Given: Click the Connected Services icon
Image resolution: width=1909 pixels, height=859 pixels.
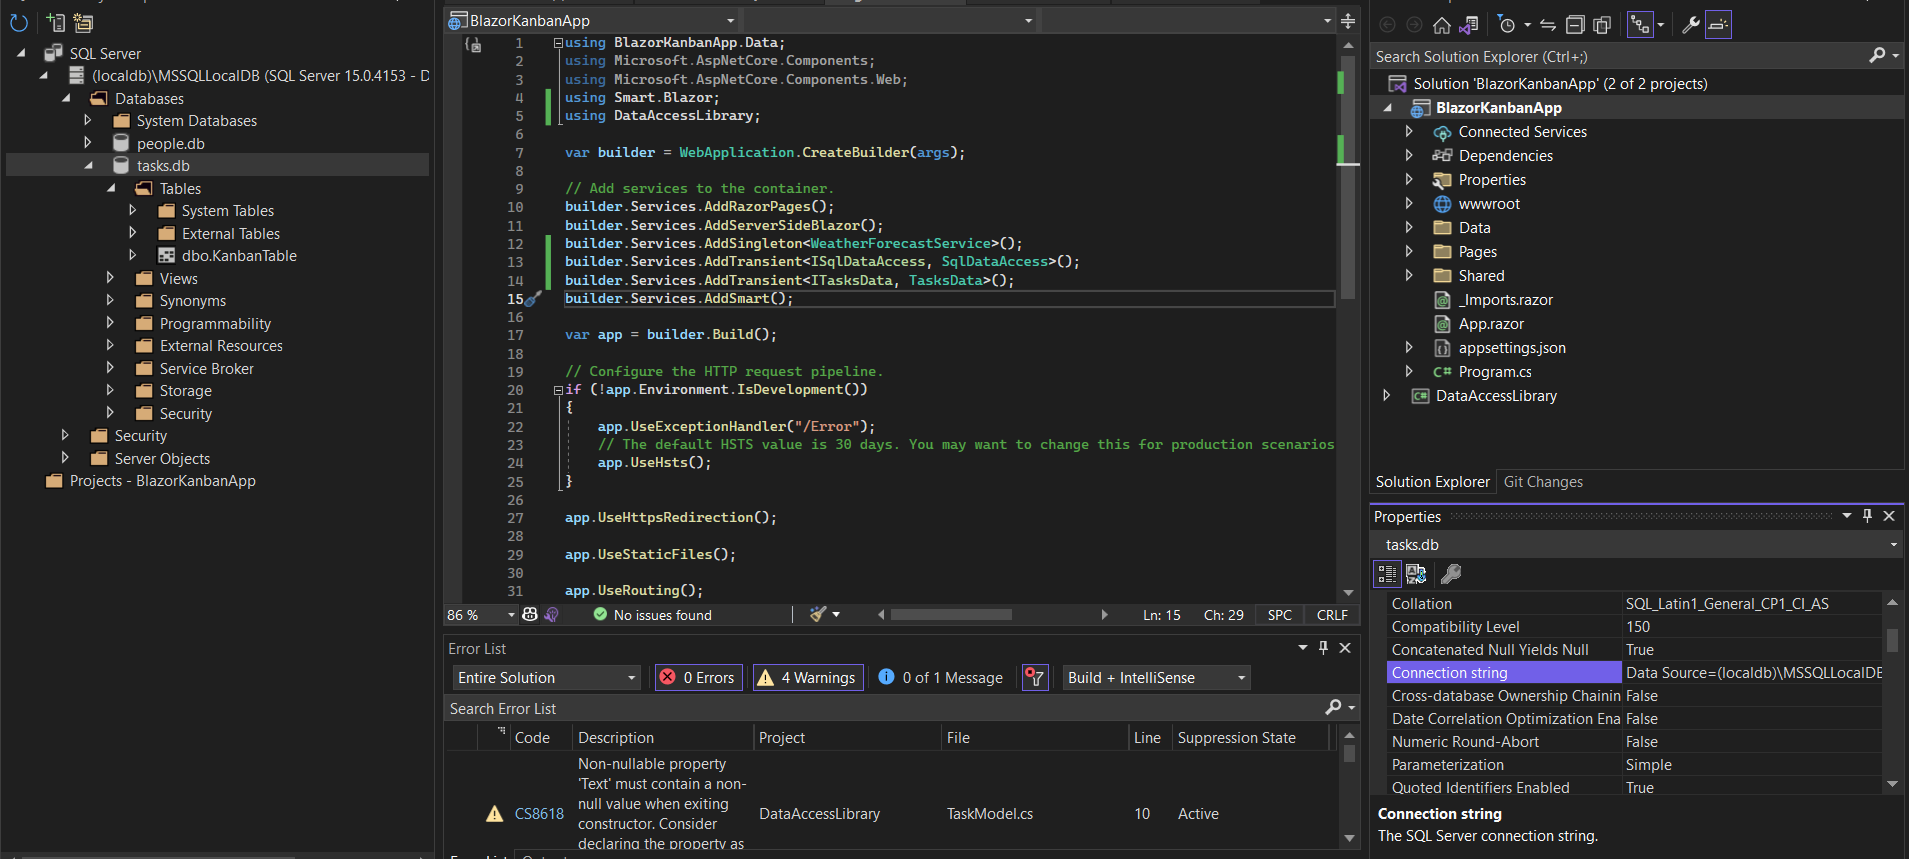Looking at the screenshot, I should (1442, 132).
